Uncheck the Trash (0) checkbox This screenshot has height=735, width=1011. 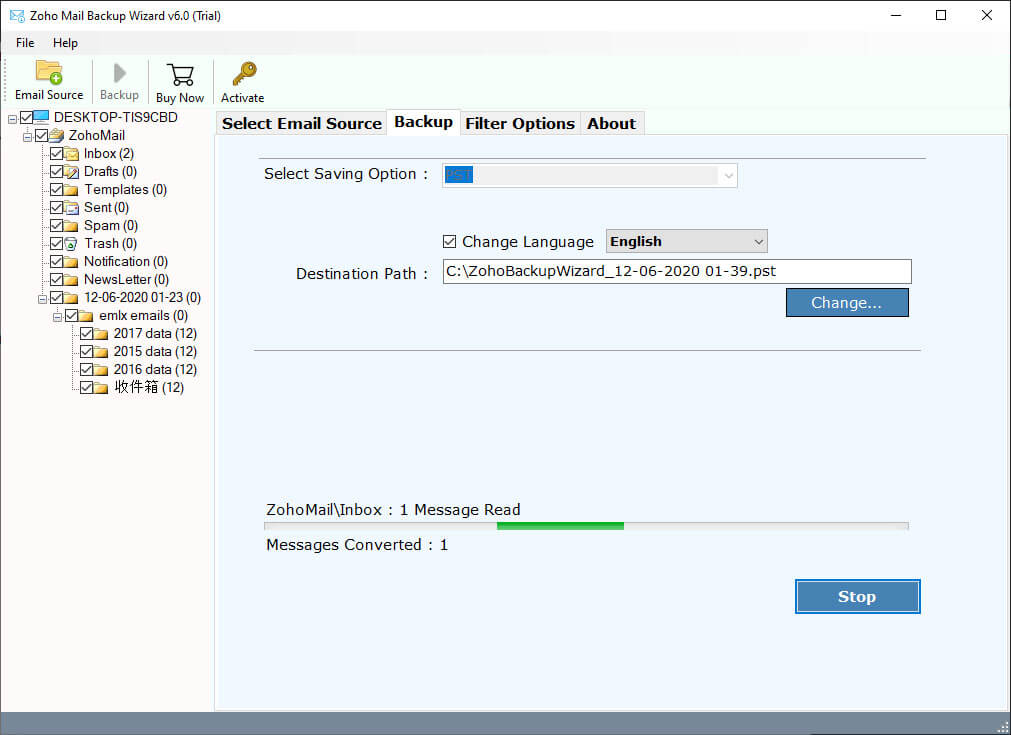click(56, 244)
